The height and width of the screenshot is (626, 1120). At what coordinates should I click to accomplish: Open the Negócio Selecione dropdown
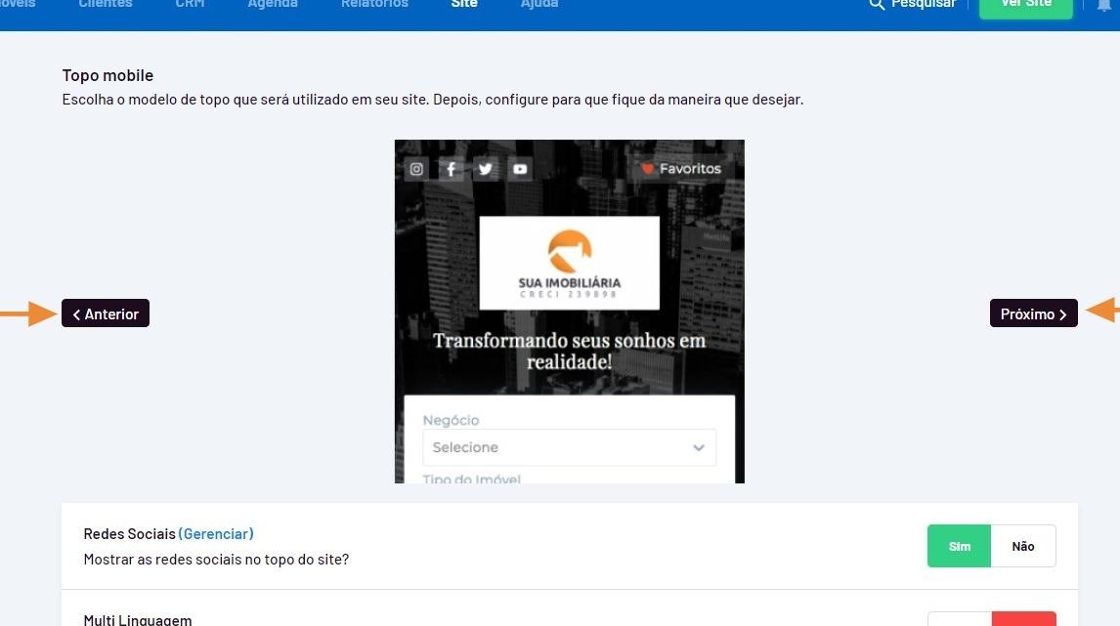[569, 447]
